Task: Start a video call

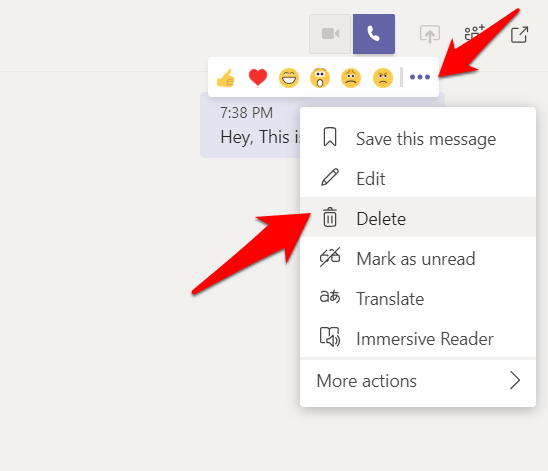Action: pos(330,34)
